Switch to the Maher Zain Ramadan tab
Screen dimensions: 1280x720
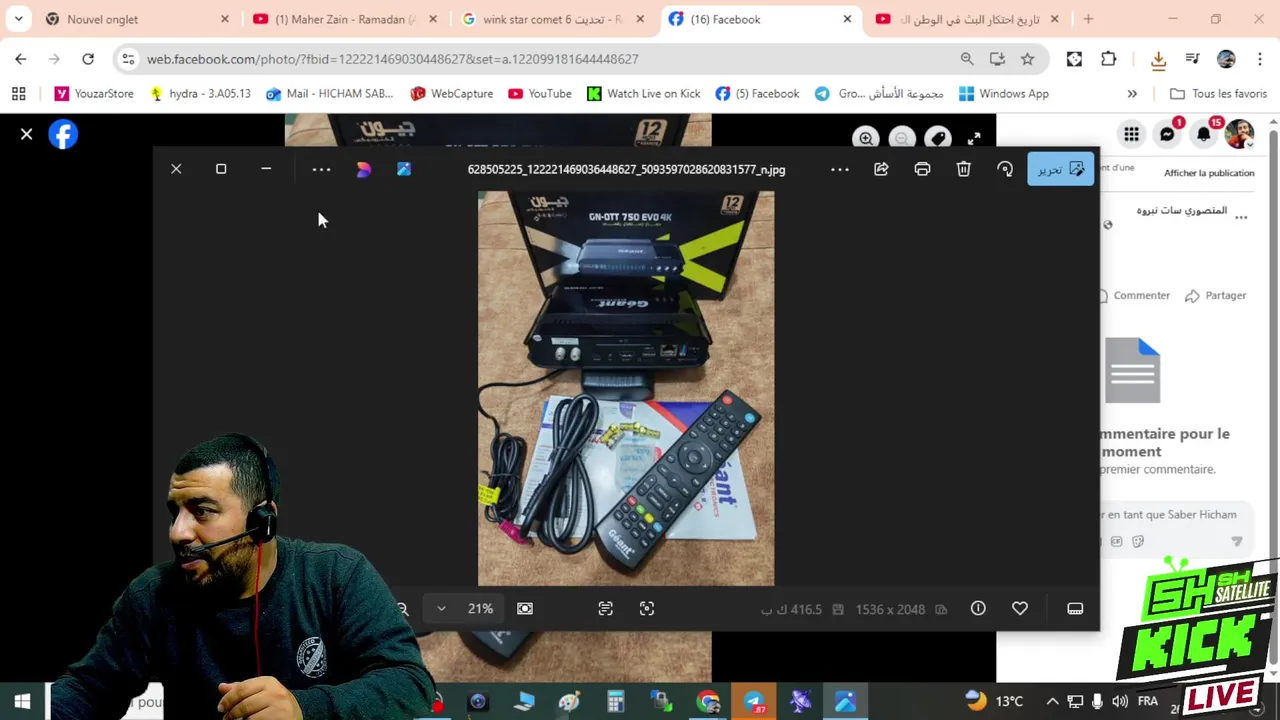point(345,19)
